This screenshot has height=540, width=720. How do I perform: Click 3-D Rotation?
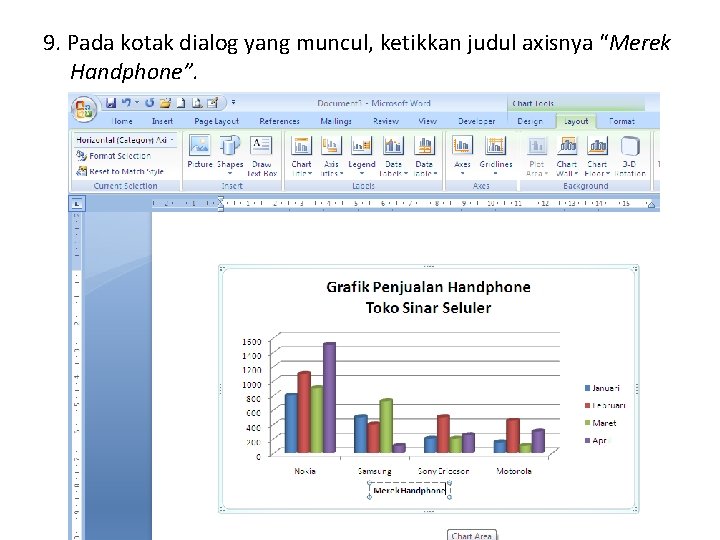point(630,155)
